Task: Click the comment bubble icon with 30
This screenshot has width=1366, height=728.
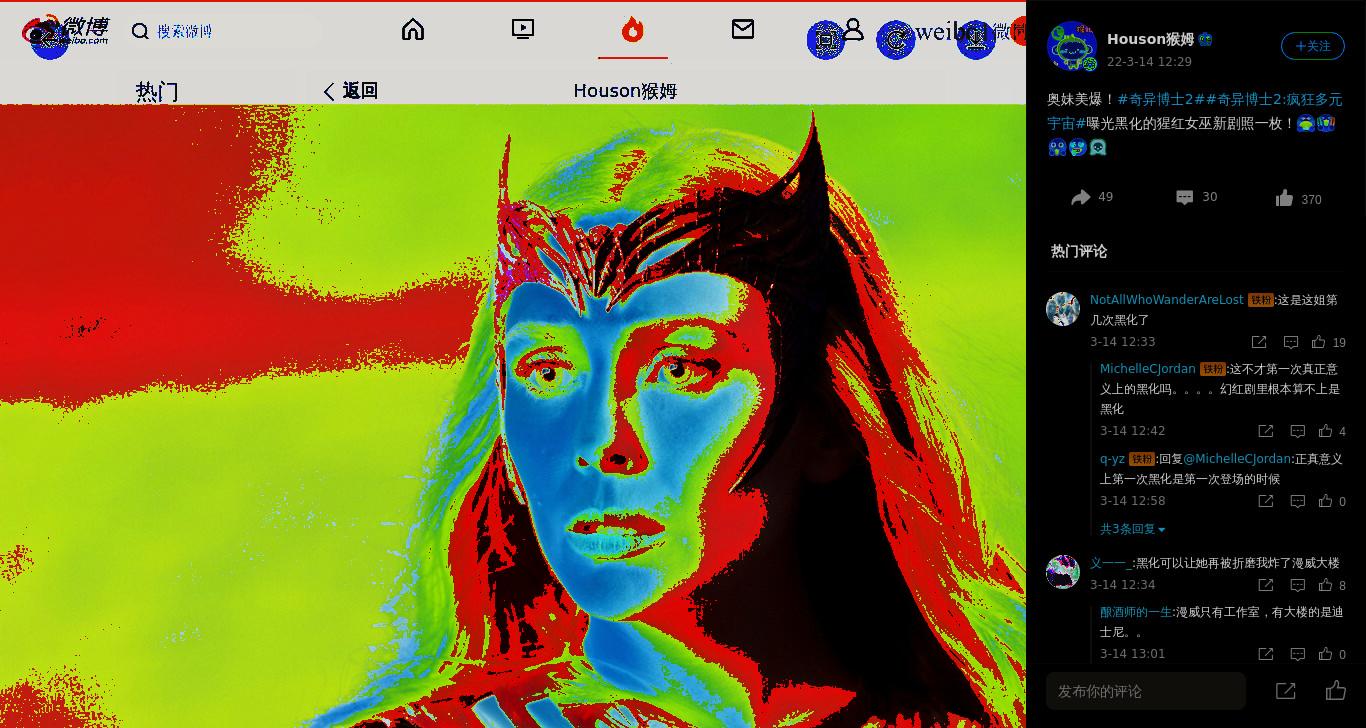Action: pos(1185,198)
